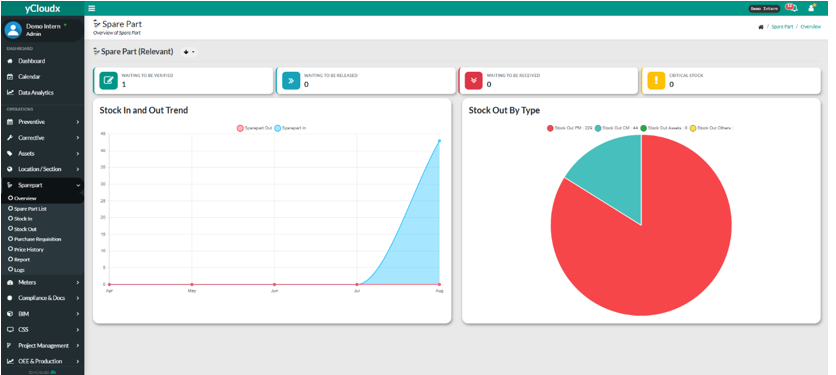Click the Location / Section globe icon

click(10, 169)
